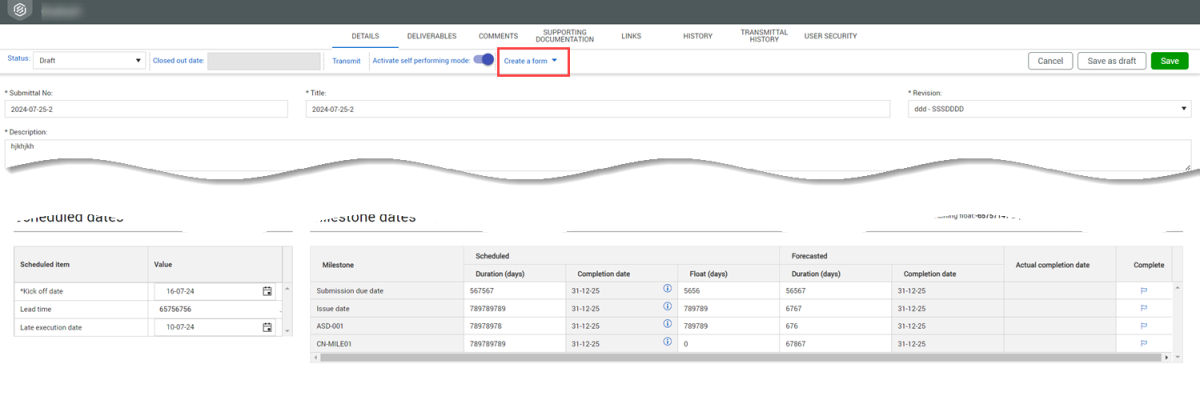1200x416 pixels.
Task: Click info icon for Issue date row
Action: (x=667, y=308)
